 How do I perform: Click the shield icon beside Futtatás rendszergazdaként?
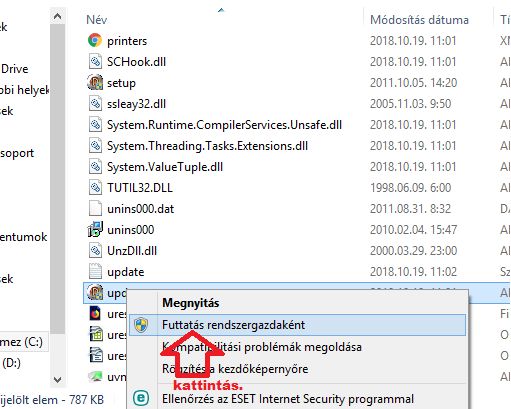(141, 325)
